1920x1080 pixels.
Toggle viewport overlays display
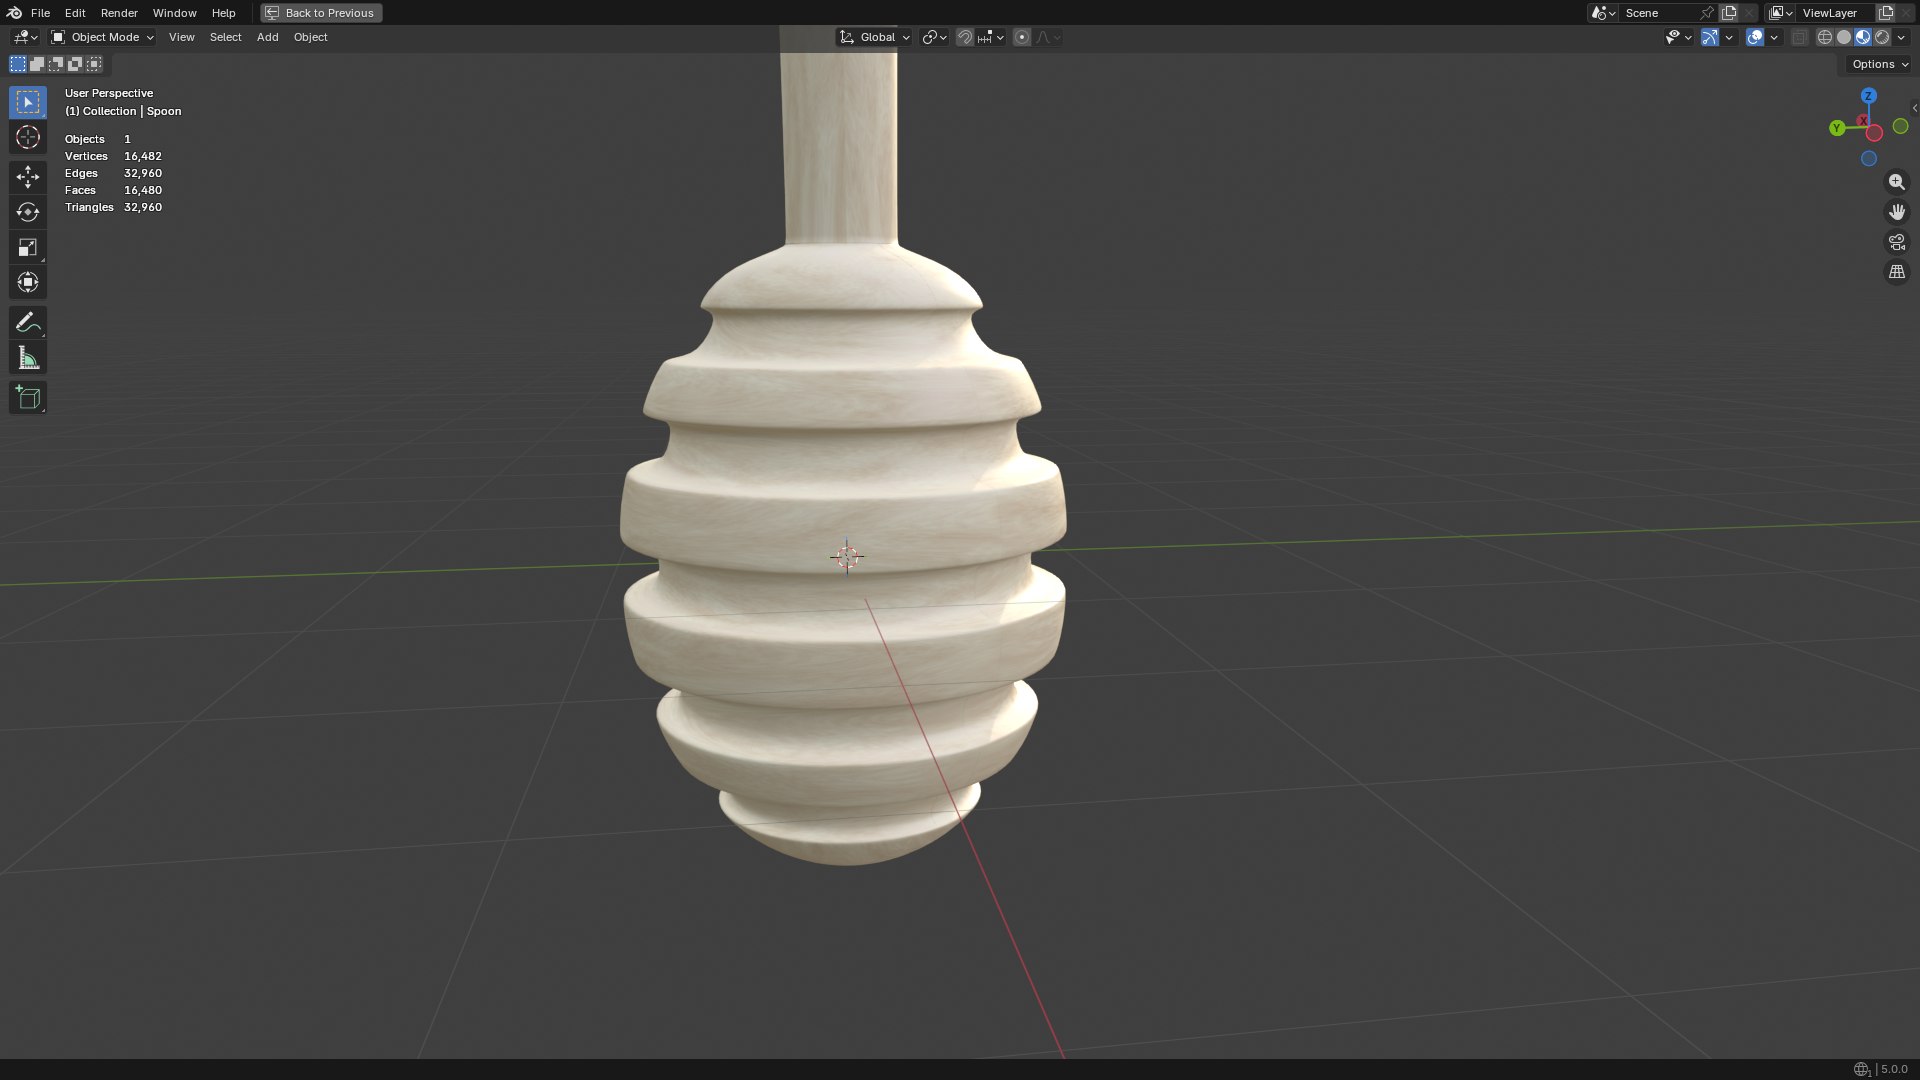click(1755, 37)
